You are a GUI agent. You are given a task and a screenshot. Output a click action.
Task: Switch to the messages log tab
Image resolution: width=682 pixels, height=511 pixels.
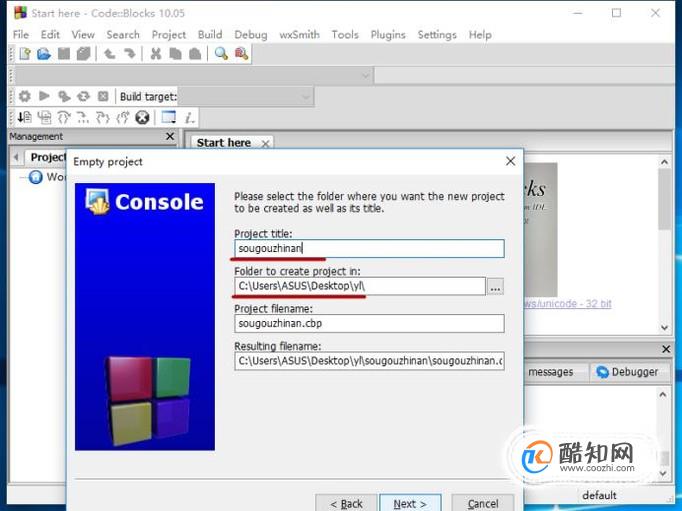pyautogui.click(x=551, y=372)
